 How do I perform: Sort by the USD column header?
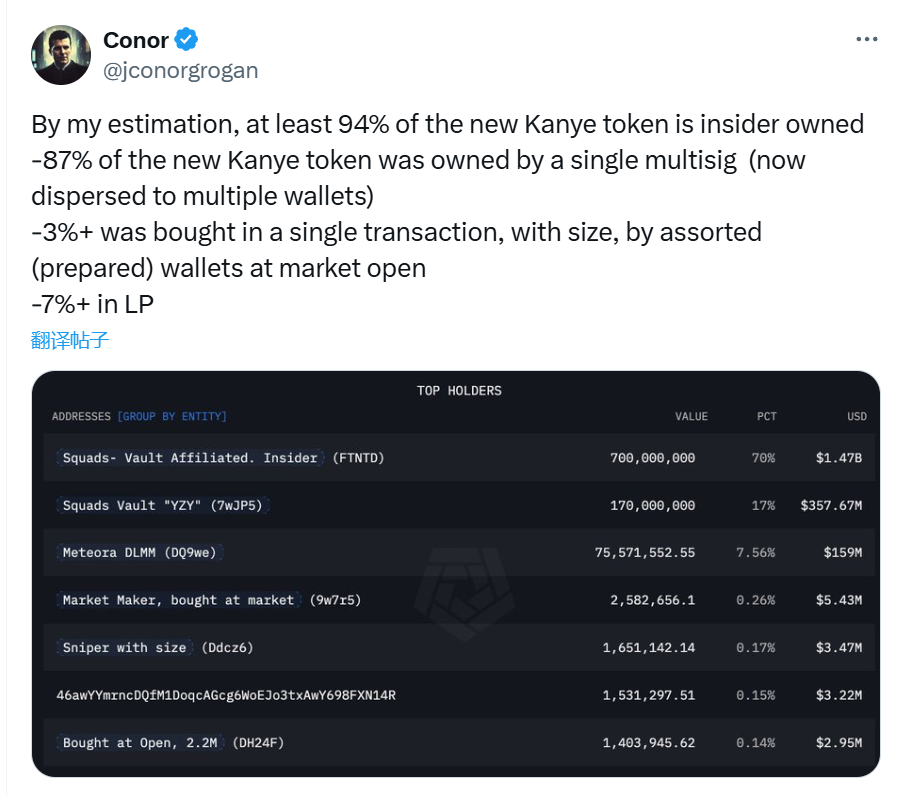click(x=856, y=416)
